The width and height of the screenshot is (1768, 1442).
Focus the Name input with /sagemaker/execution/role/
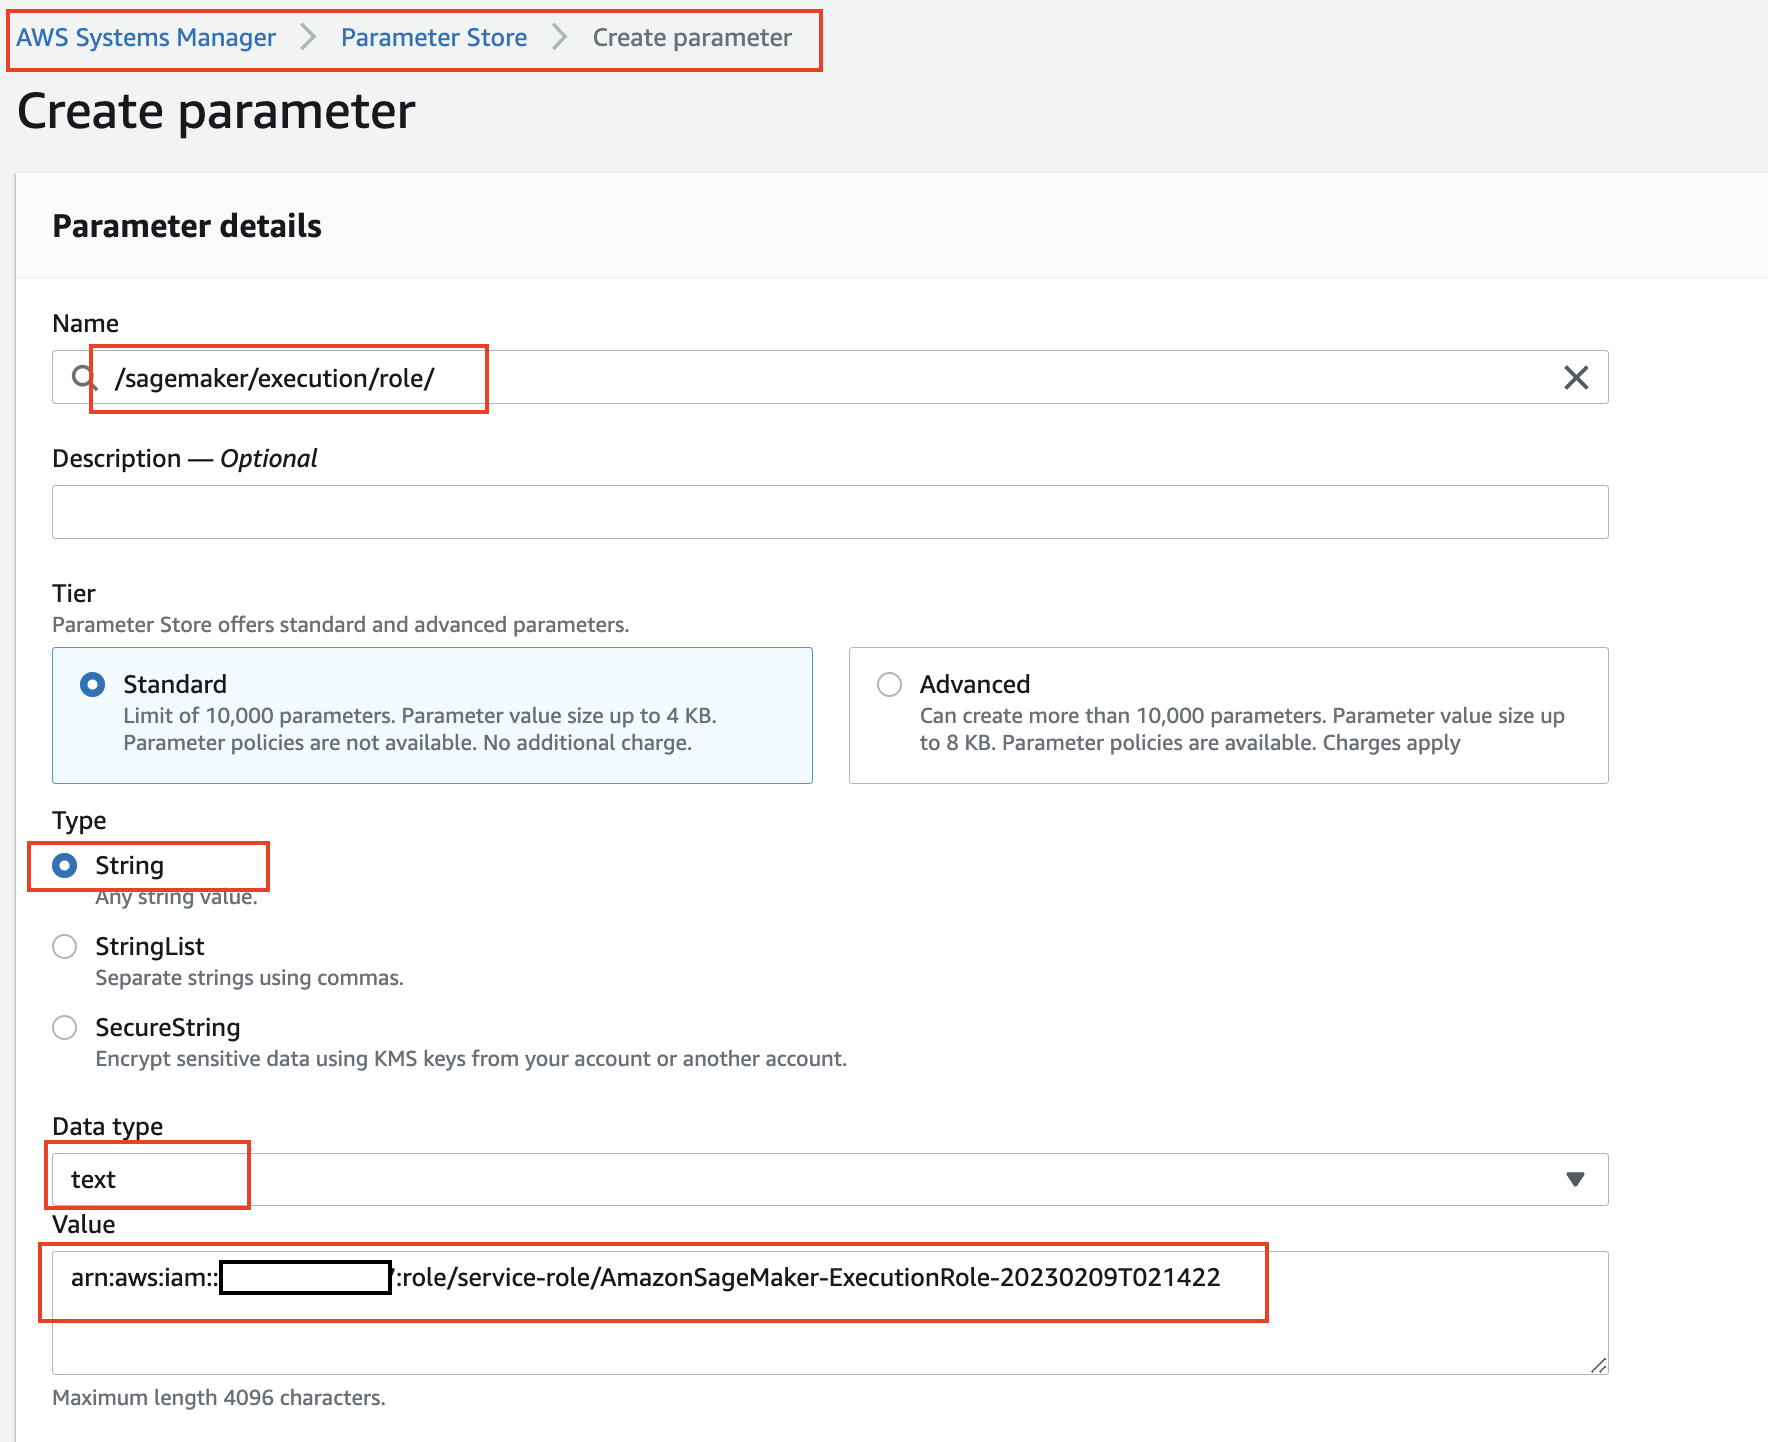pos(830,378)
